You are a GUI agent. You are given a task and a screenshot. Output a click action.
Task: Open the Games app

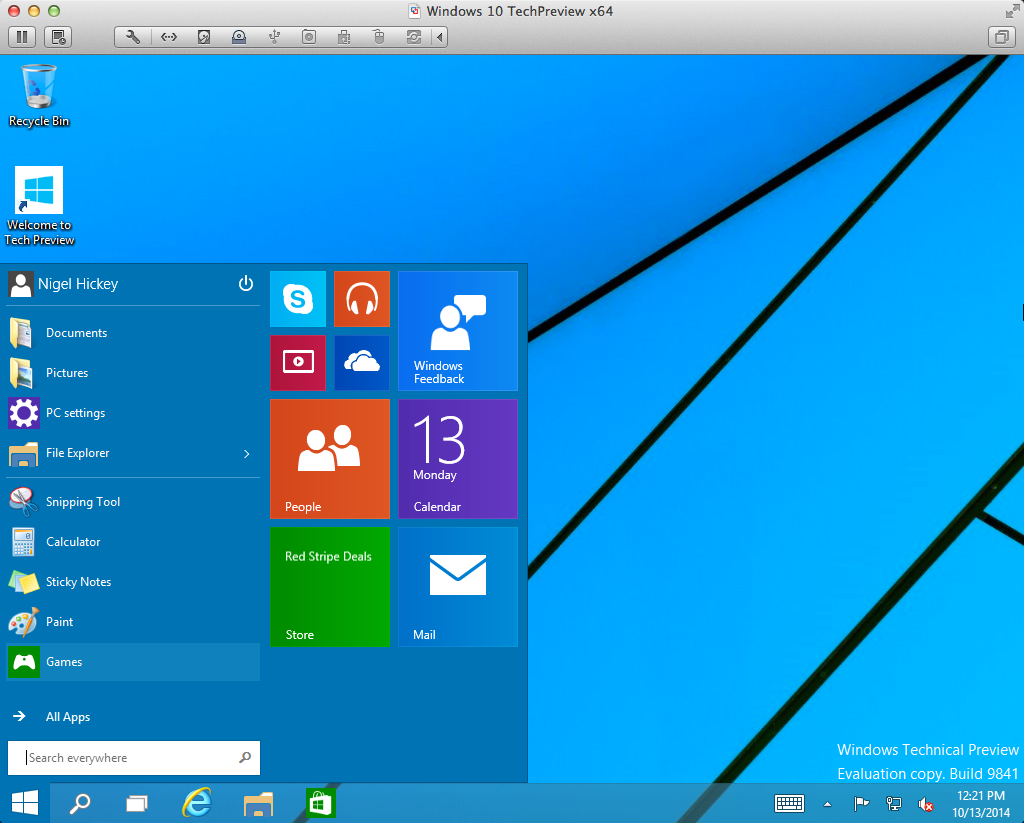[133, 662]
